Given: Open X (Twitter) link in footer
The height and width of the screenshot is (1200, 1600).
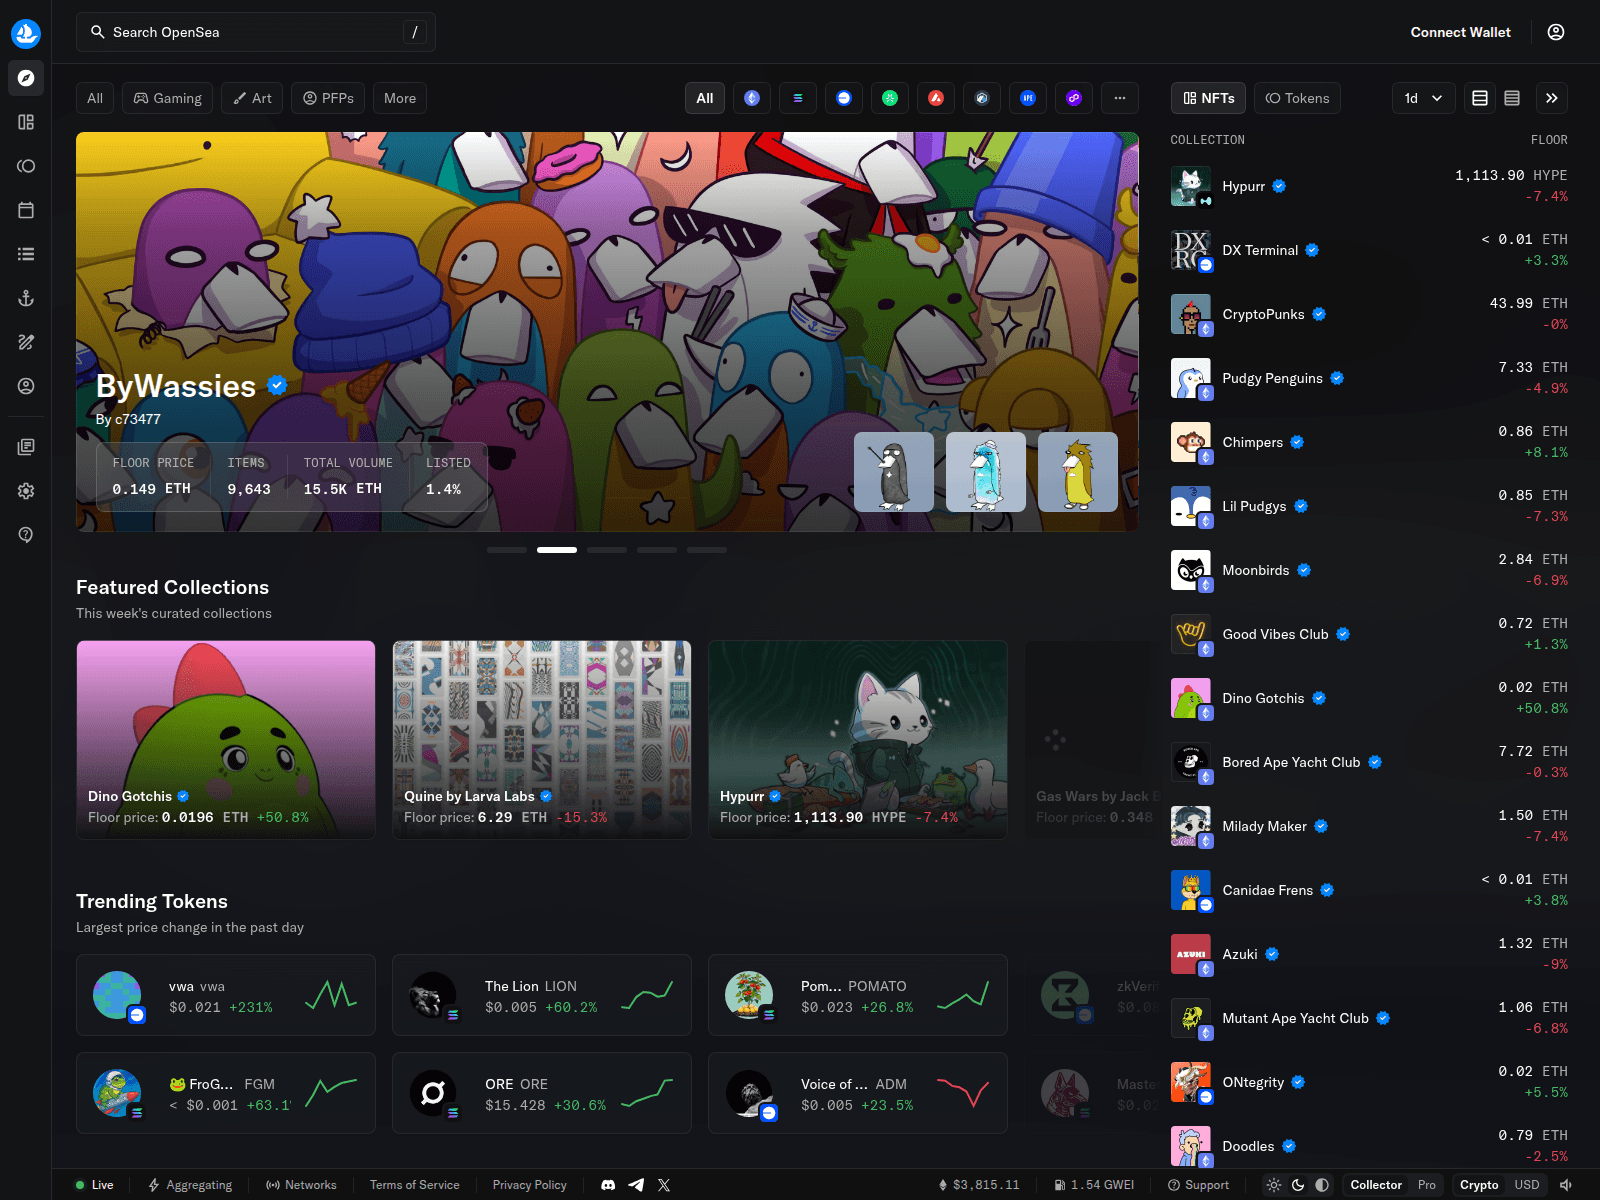Looking at the screenshot, I should tap(664, 1185).
